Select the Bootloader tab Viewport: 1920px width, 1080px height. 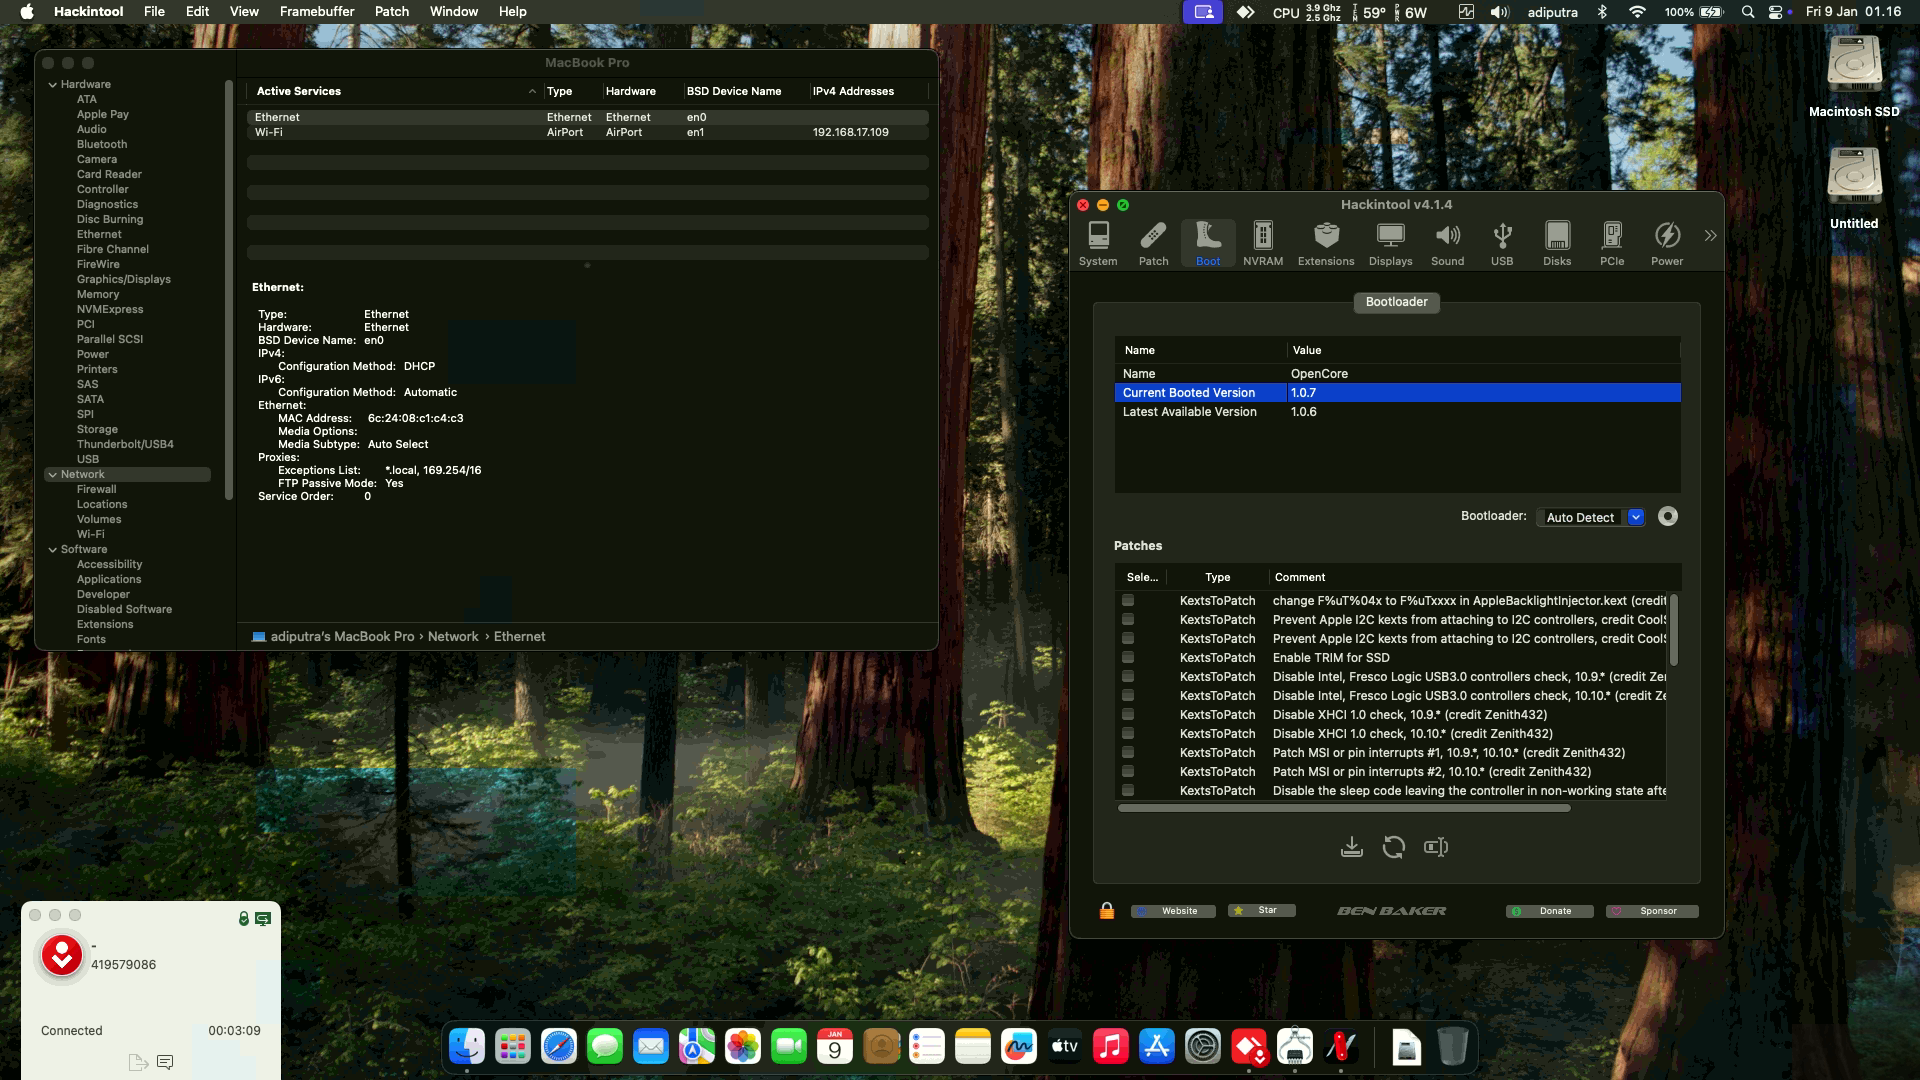point(1396,302)
